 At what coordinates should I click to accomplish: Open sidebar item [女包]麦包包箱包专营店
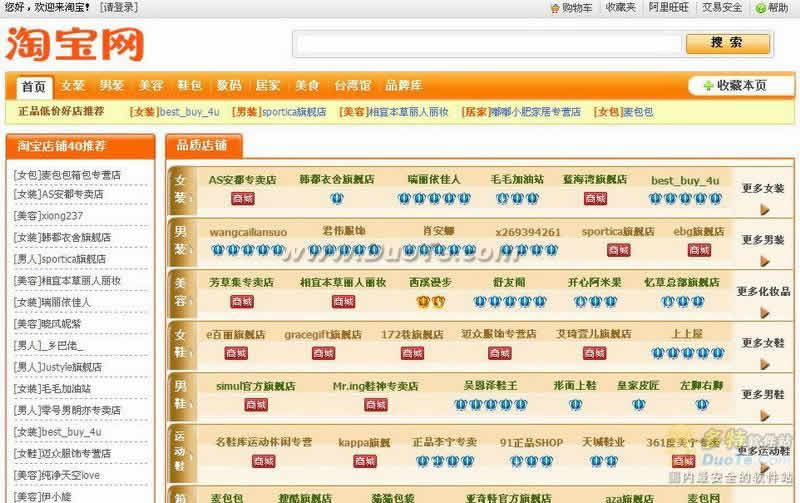pyautogui.click(x=67, y=175)
